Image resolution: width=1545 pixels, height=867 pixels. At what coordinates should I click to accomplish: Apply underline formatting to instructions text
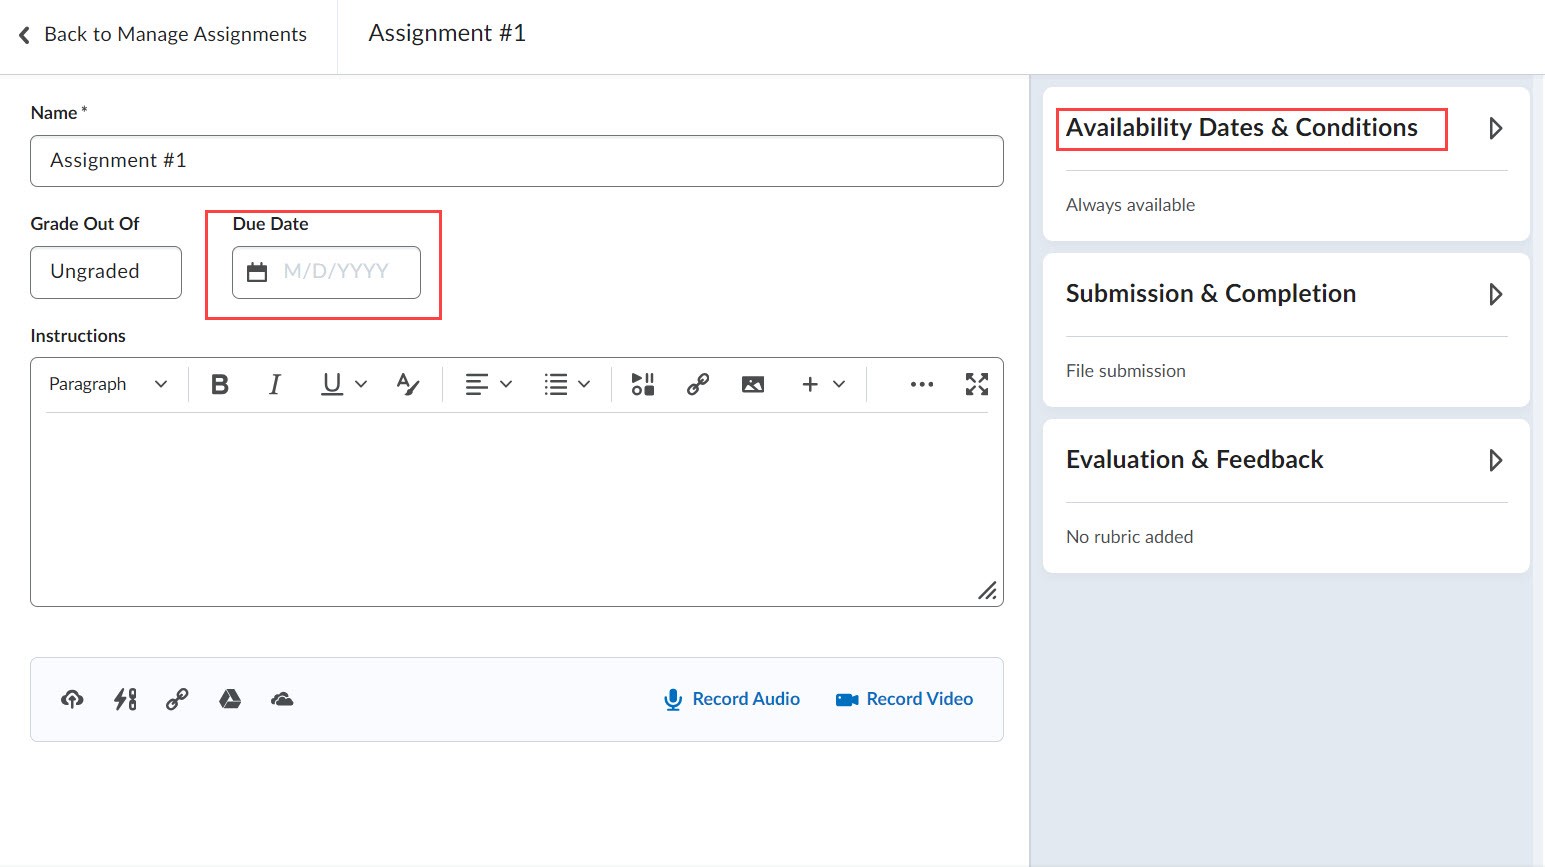(331, 384)
